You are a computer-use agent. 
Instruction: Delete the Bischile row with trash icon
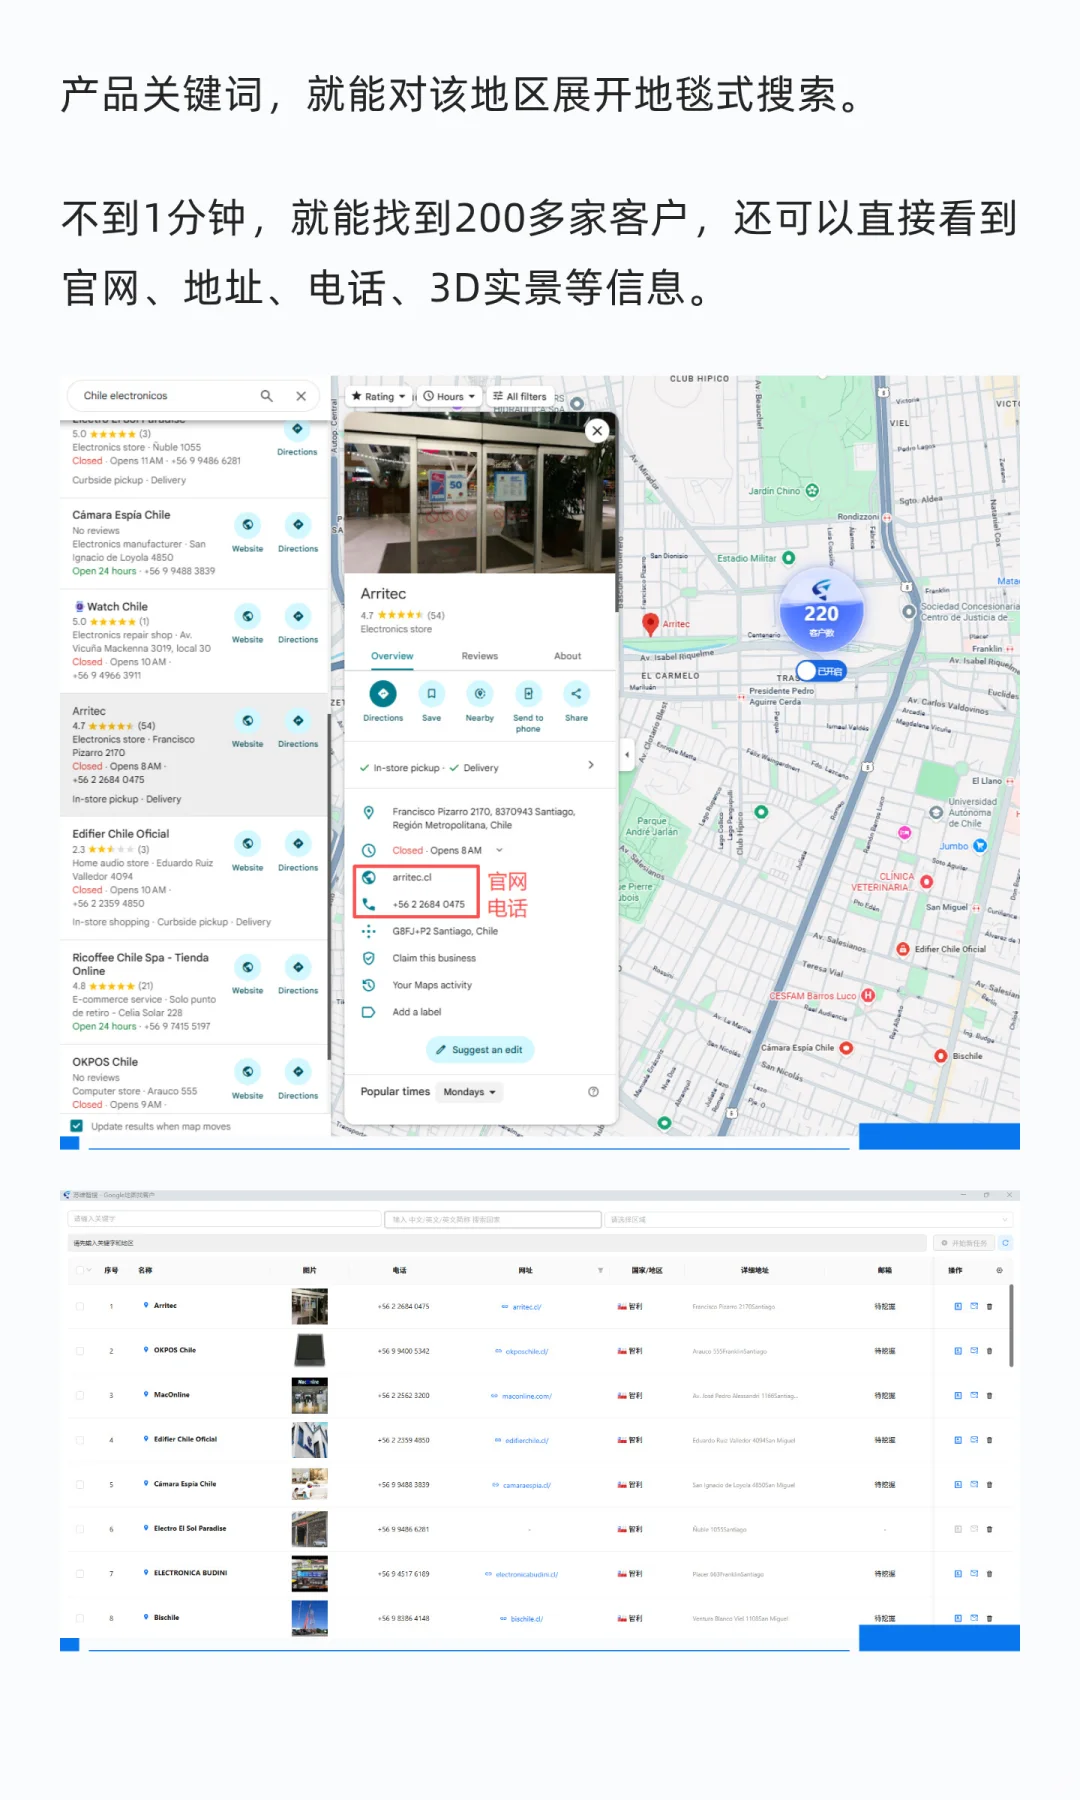point(990,1618)
